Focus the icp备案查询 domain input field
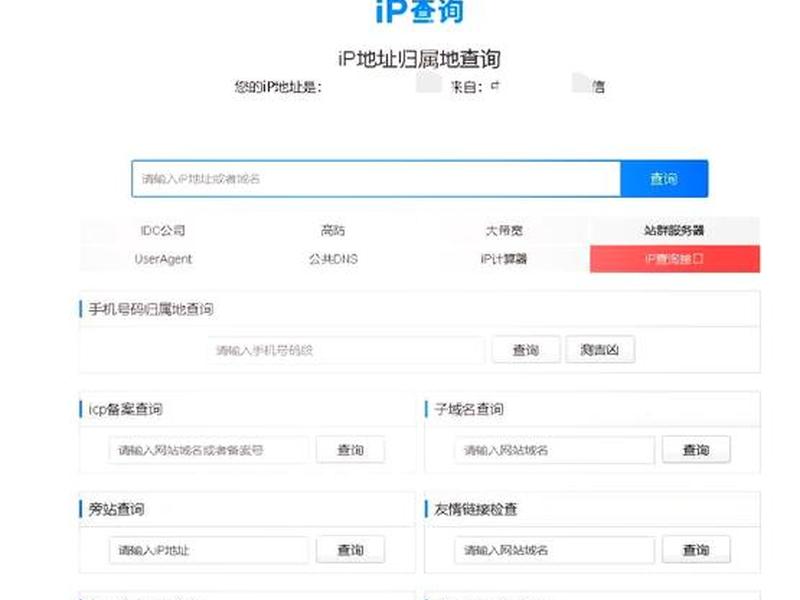This screenshot has width=800, height=600. pos(209,450)
